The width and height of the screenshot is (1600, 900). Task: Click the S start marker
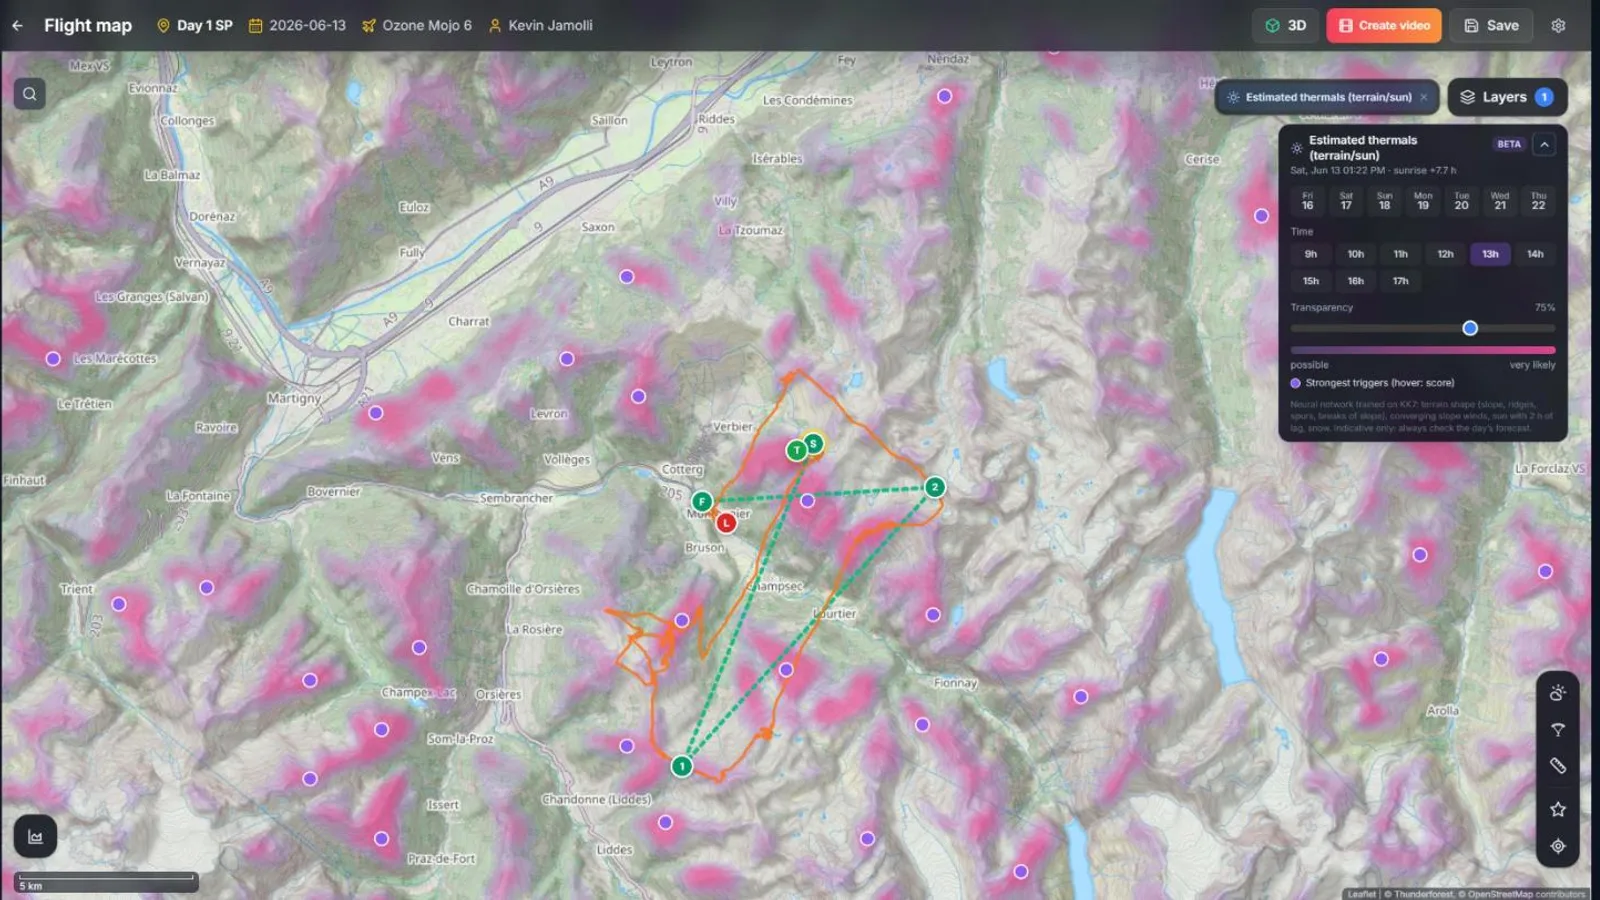(x=814, y=443)
